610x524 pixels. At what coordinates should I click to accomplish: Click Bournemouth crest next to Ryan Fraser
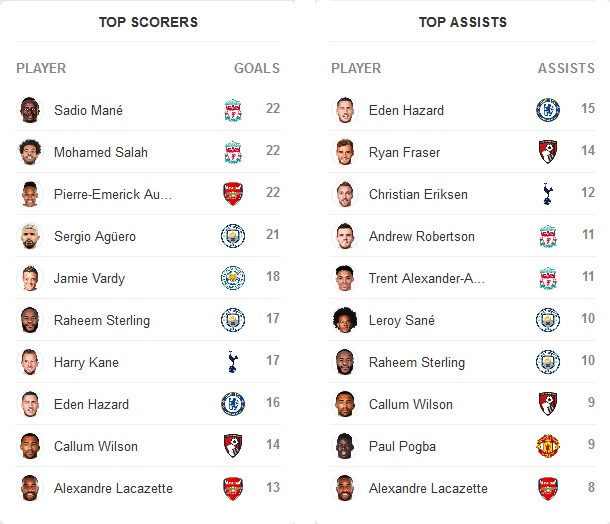547,153
